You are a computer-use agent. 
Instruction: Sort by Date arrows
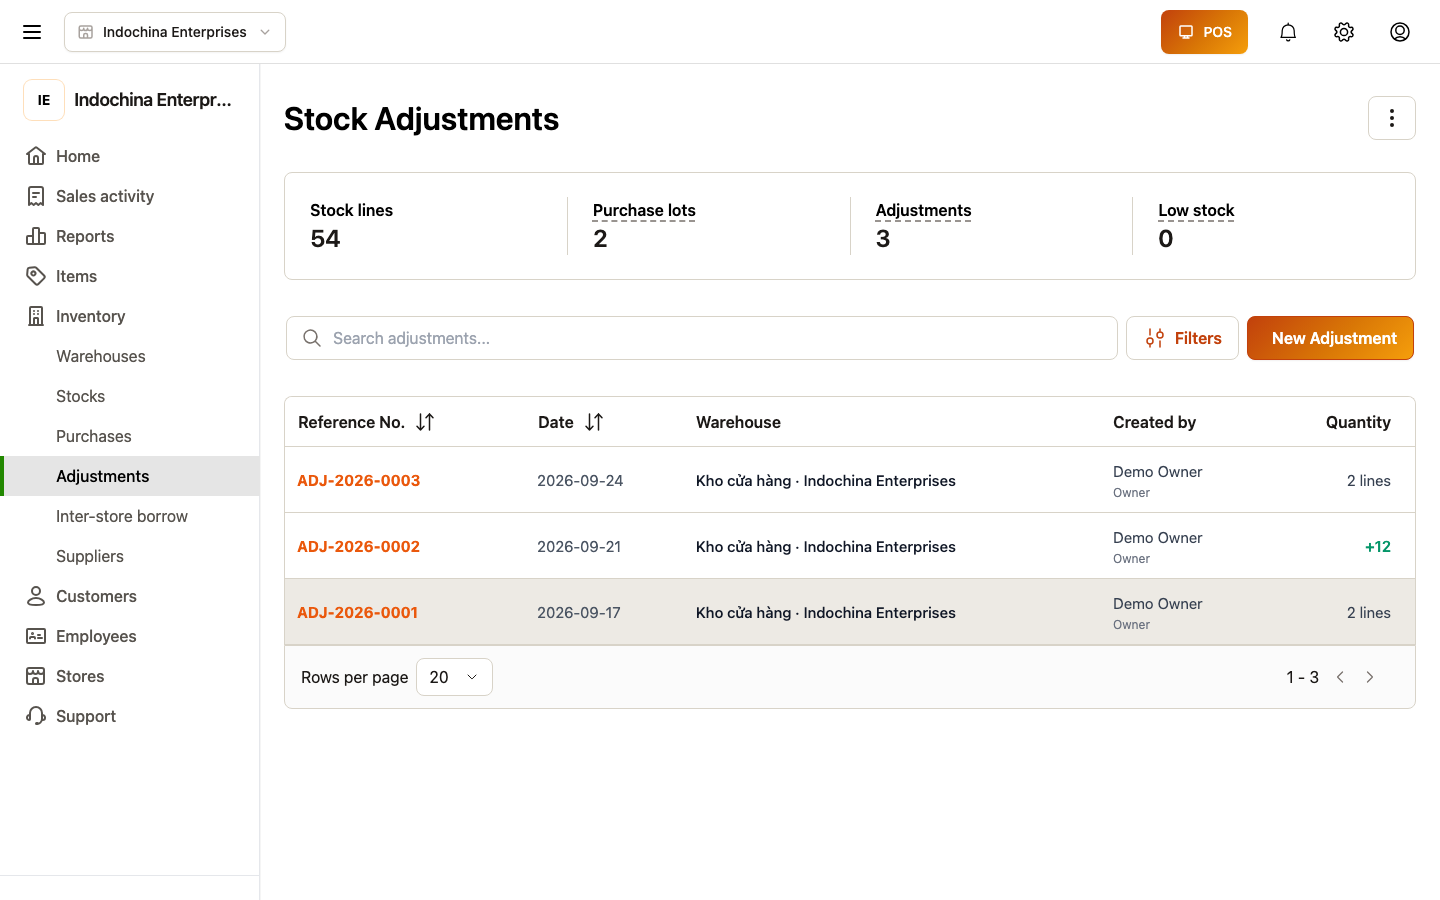594,422
